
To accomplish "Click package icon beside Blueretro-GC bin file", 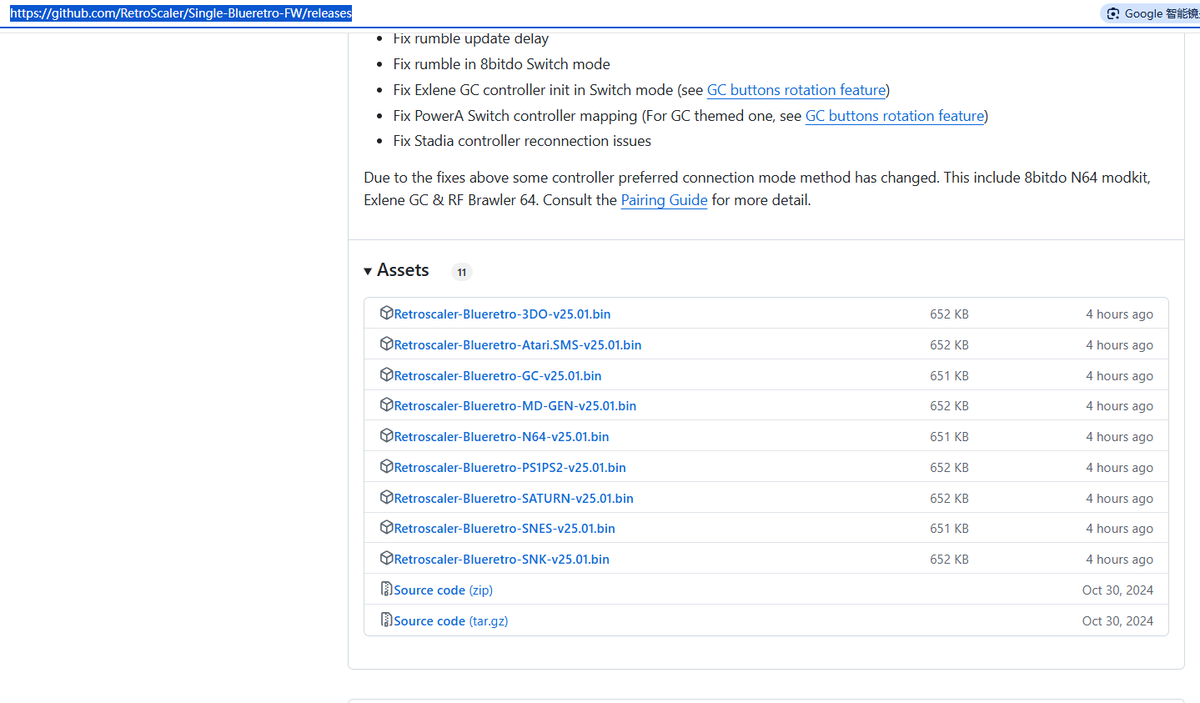I will point(386,375).
